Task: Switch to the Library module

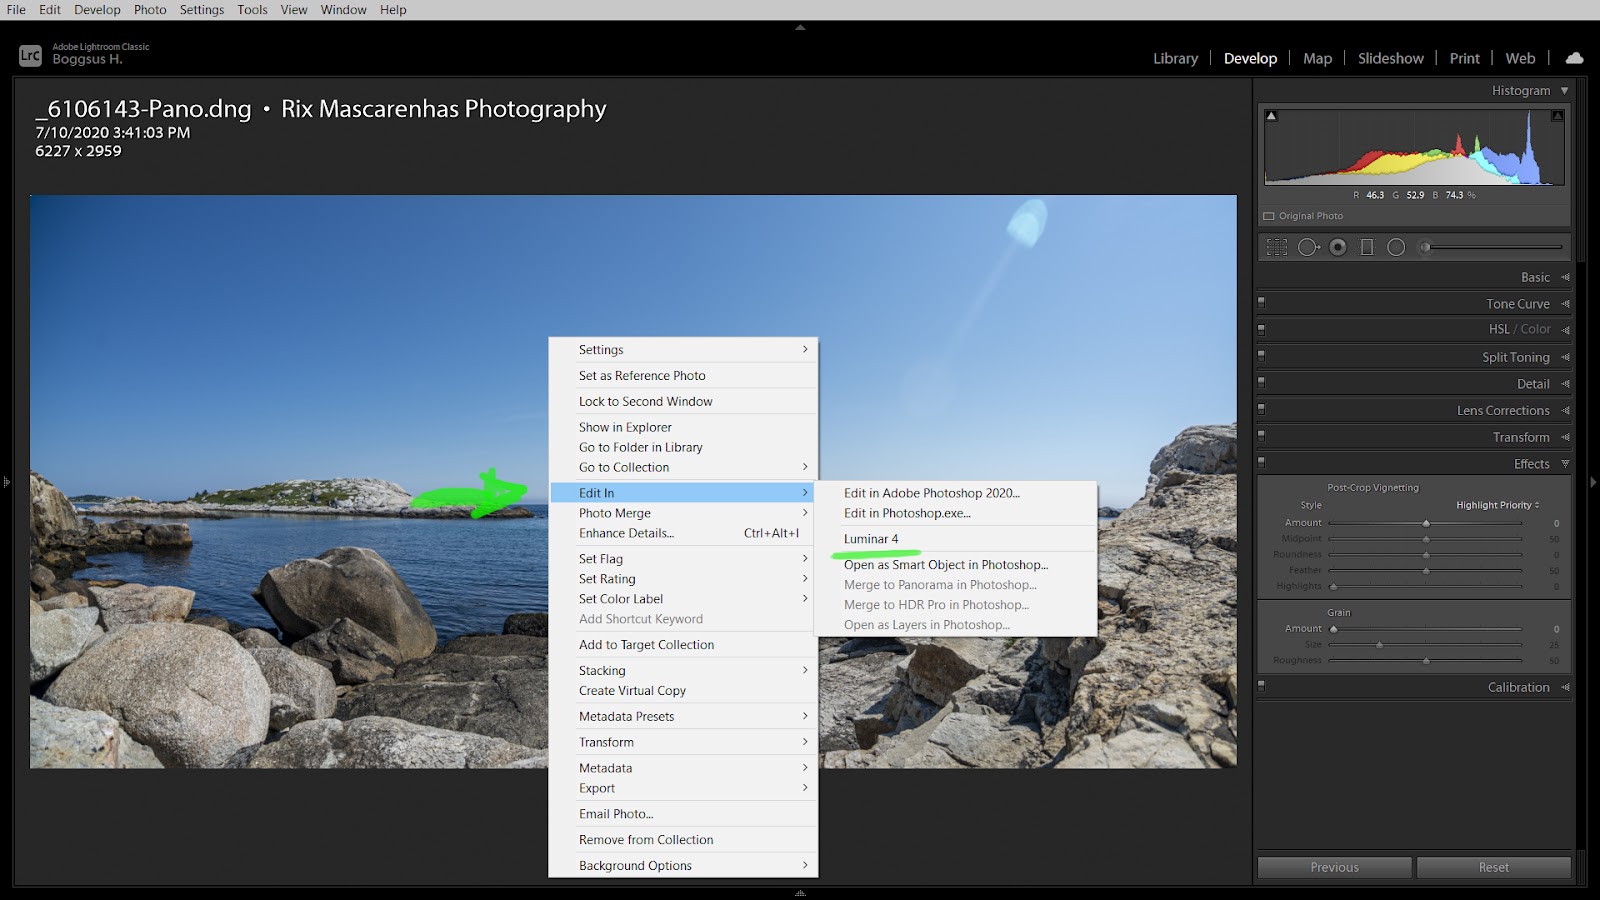Action: 1175,59
